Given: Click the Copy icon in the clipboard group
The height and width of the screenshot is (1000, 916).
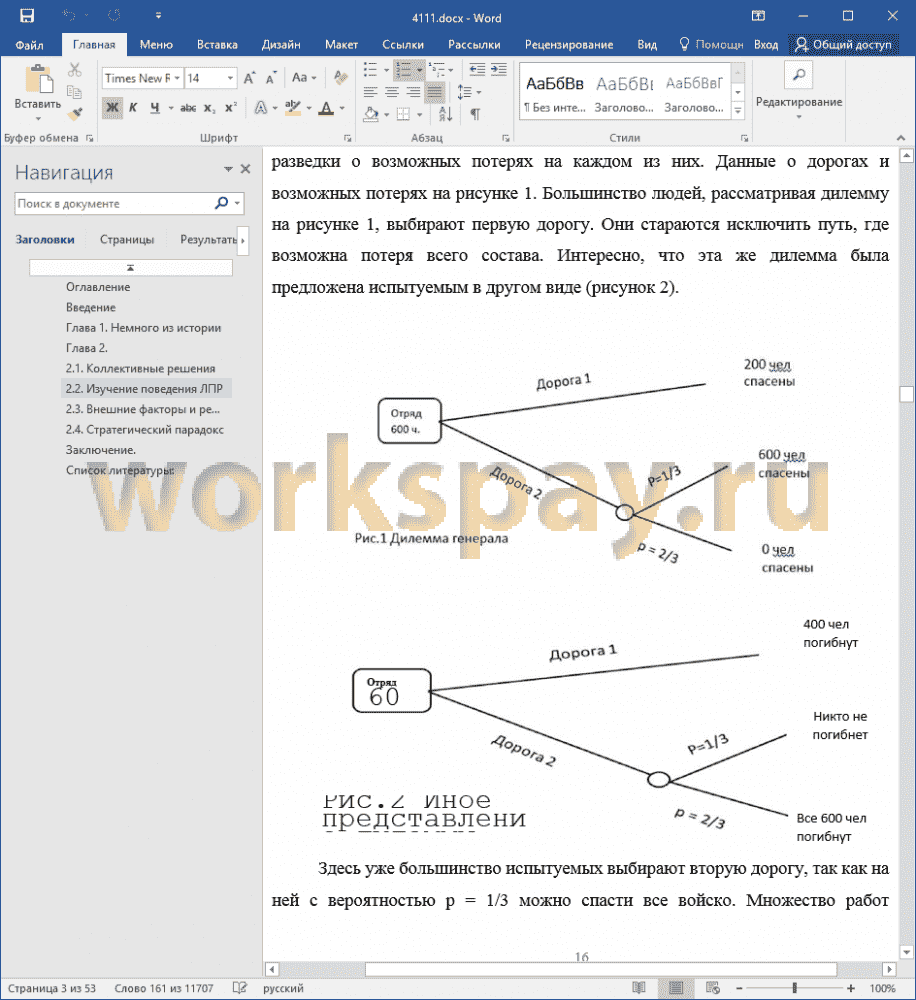Looking at the screenshot, I should point(75,92).
